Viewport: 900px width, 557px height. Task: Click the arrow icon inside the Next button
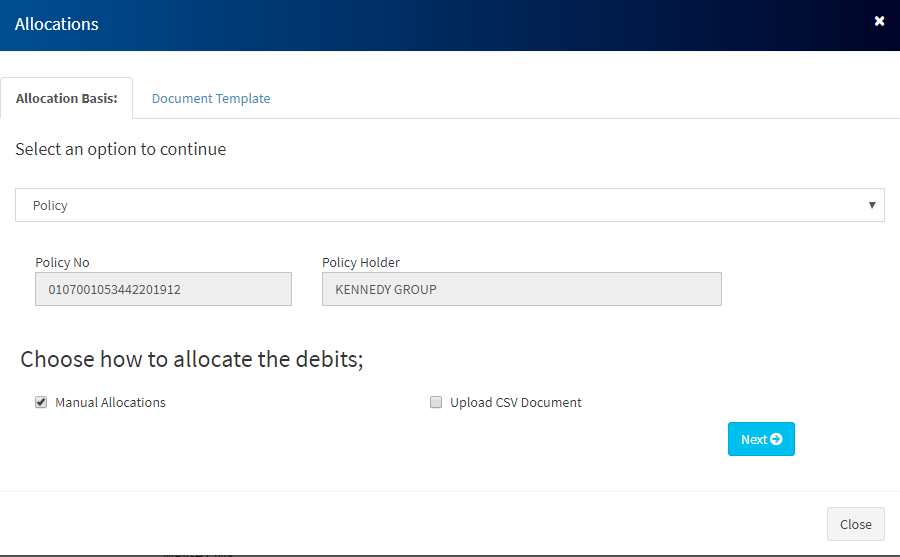776,439
